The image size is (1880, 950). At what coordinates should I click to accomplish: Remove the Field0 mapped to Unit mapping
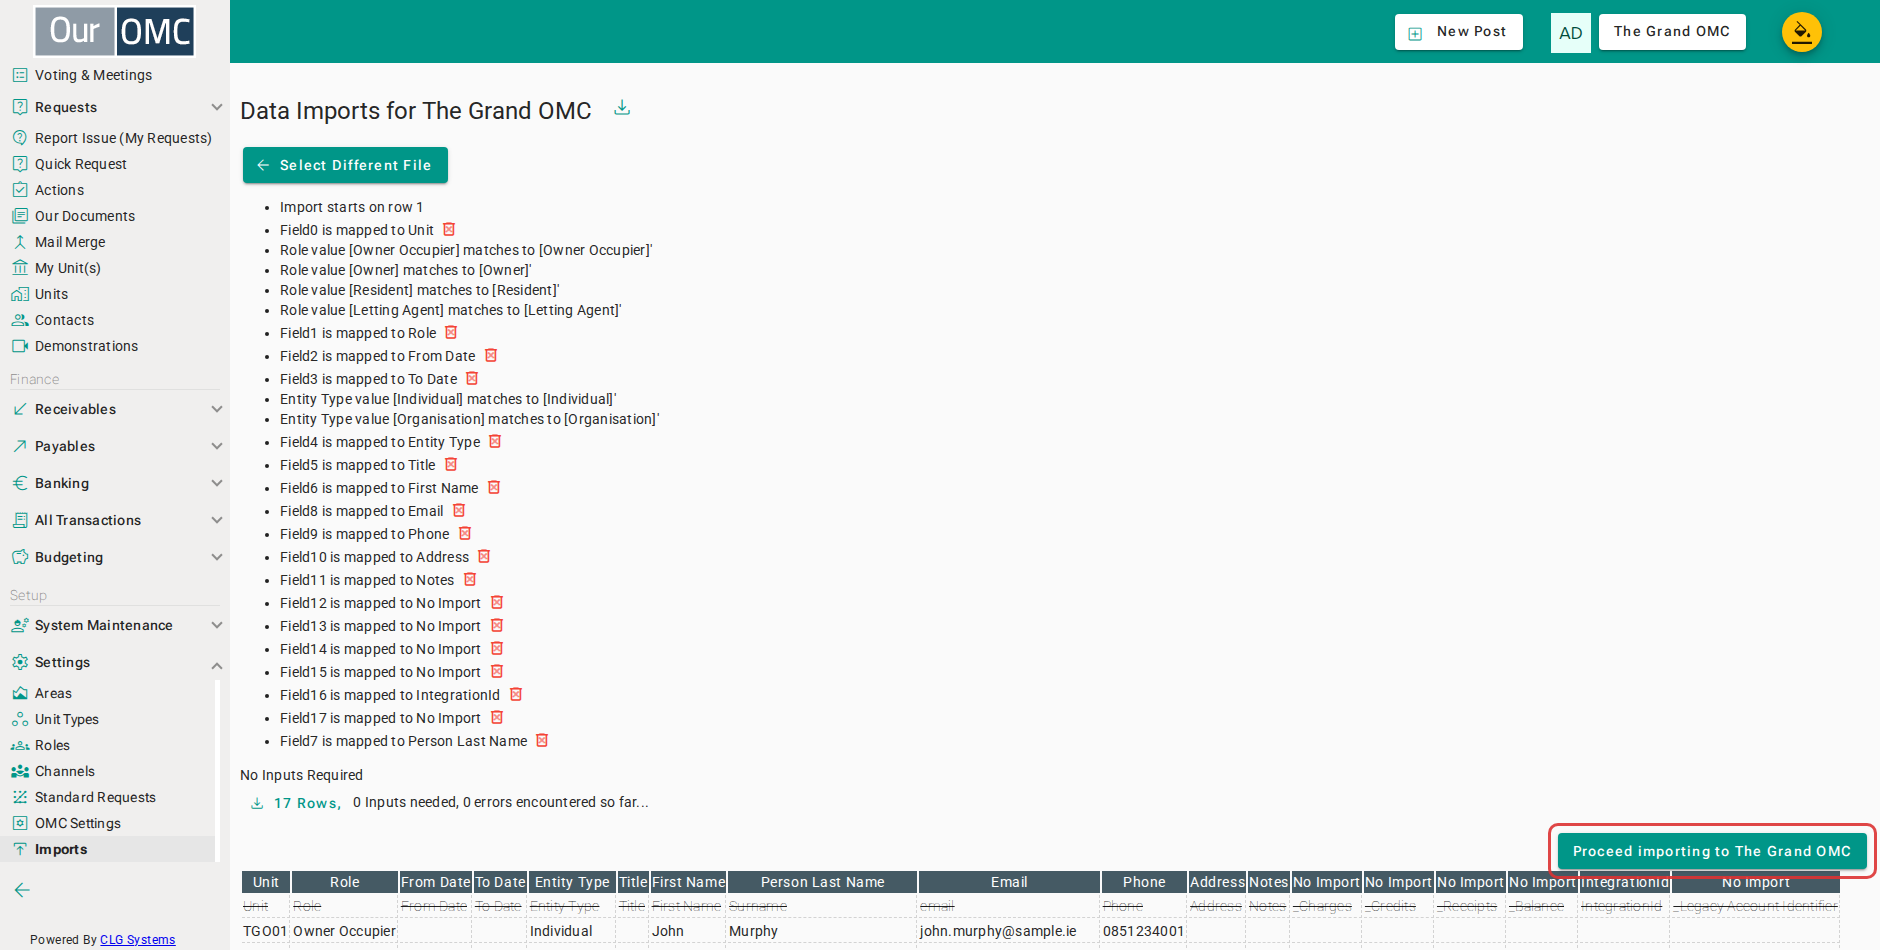(x=449, y=229)
